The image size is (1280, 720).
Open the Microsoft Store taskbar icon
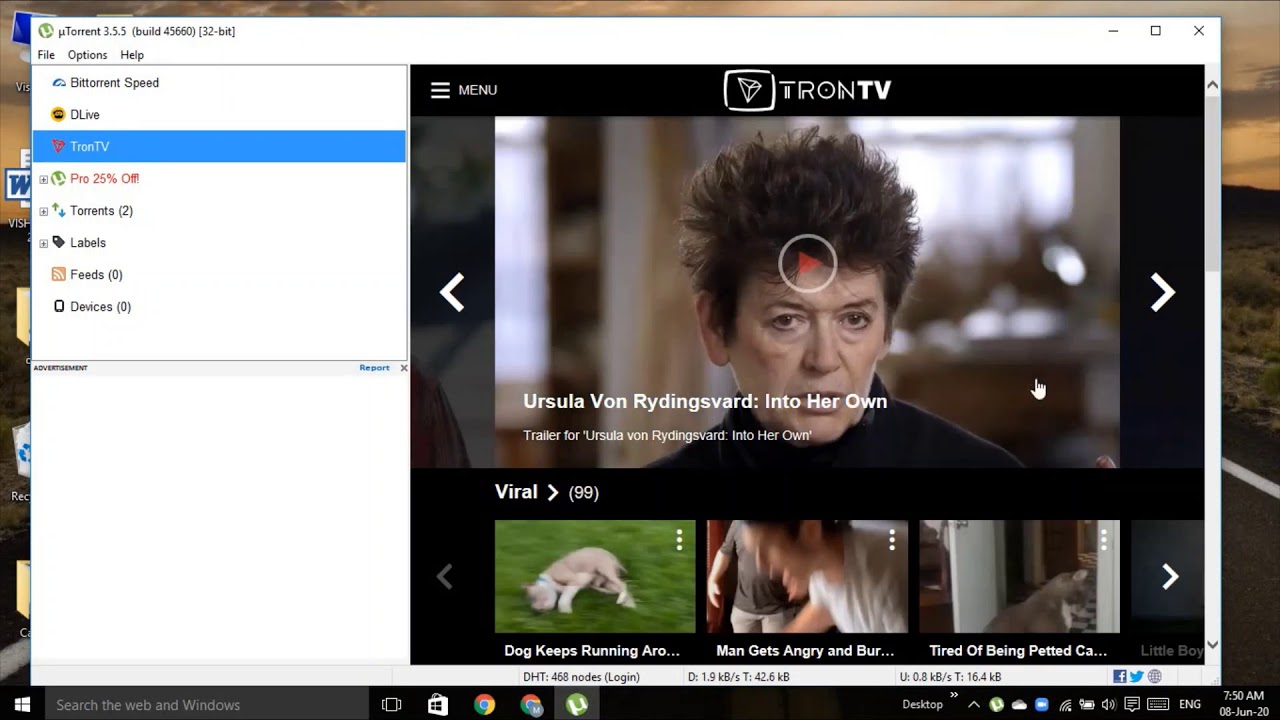click(438, 705)
